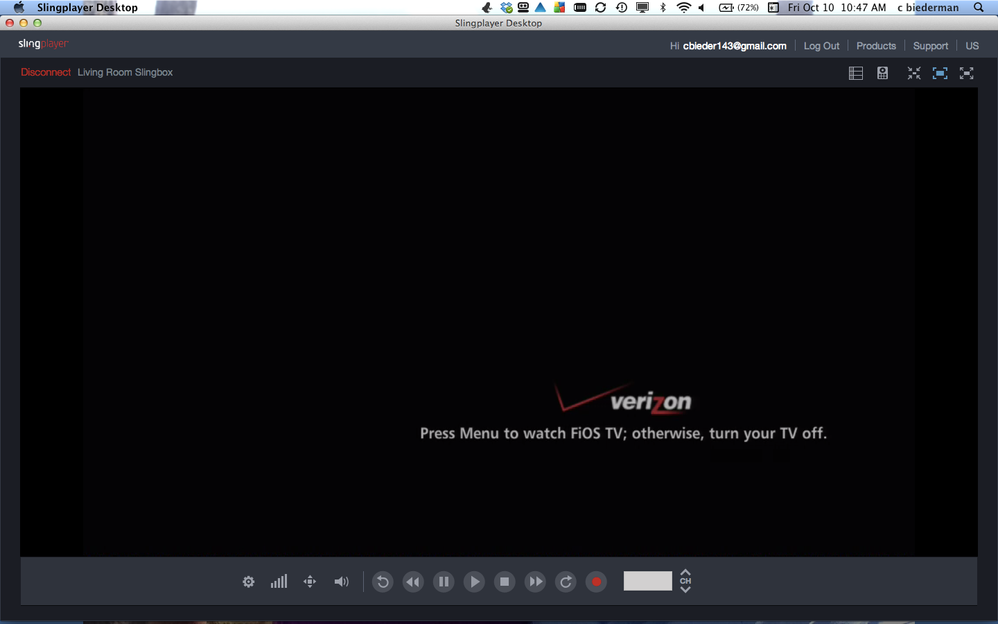Log Out of the Sling account
Screen dimensions: 998x624
(821, 46)
